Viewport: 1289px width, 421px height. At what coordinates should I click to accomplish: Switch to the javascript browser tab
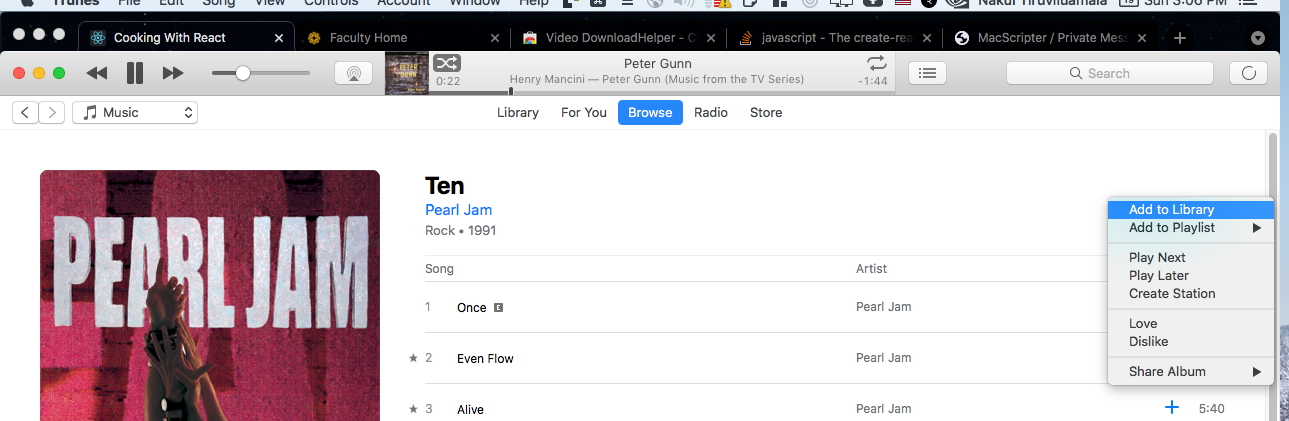834,38
